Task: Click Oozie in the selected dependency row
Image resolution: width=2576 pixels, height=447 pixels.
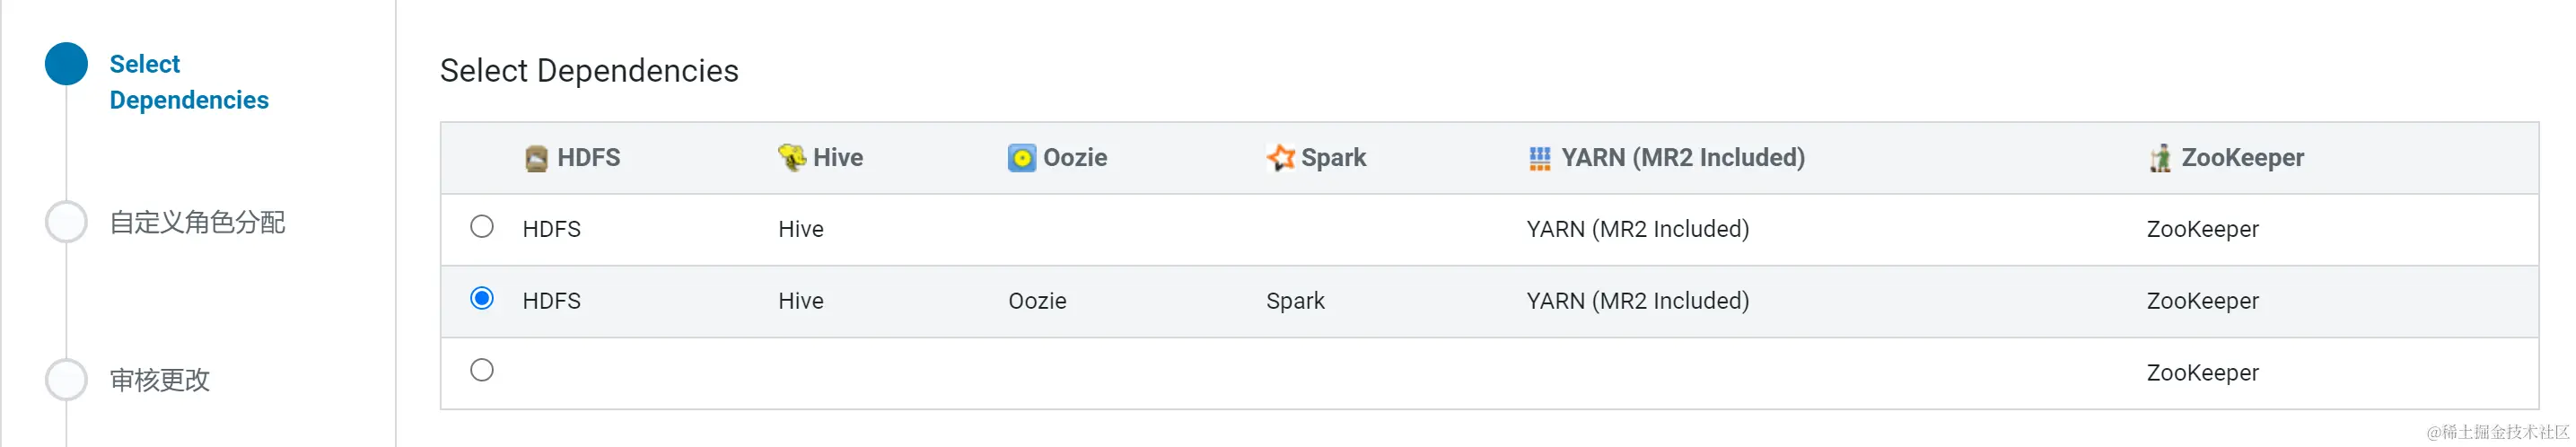Action: (x=1037, y=301)
